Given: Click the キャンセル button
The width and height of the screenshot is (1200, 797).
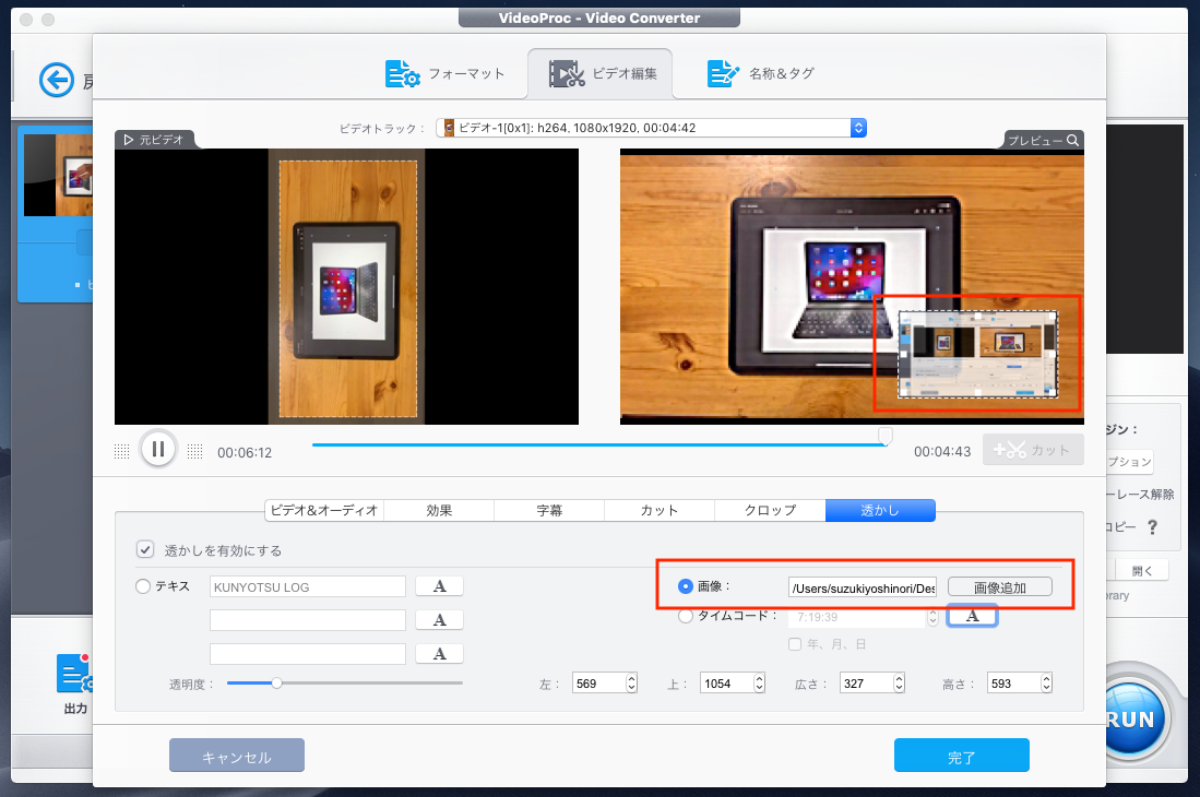Looking at the screenshot, I should 237,756.
